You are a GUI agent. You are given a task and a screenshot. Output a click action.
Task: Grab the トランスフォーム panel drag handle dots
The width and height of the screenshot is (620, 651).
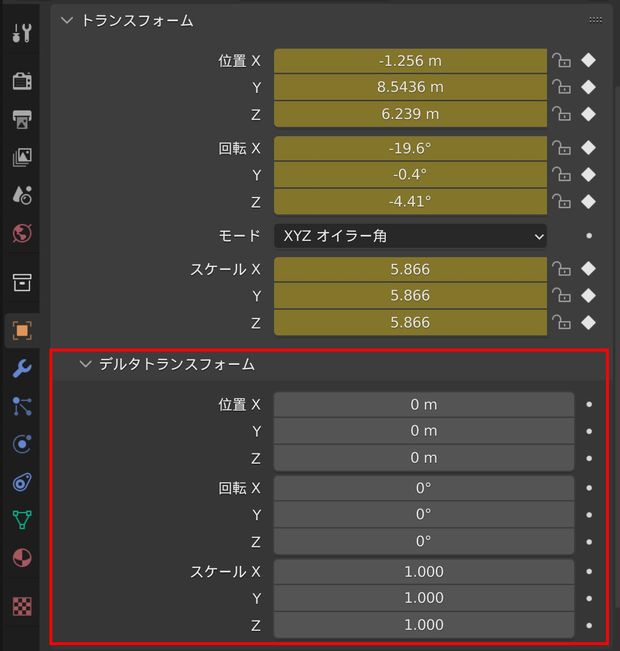click(x=595, y=20)
